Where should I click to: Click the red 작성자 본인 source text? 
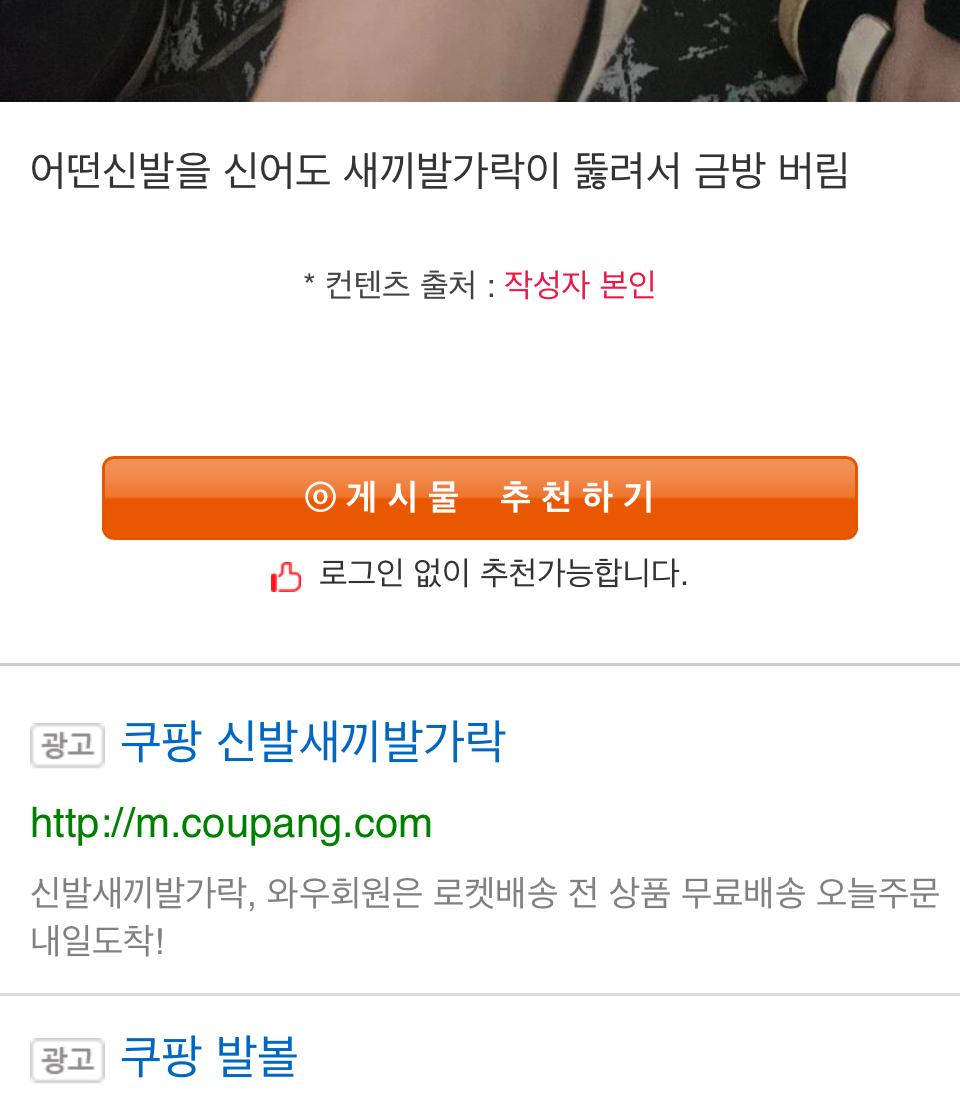point(580,285)
